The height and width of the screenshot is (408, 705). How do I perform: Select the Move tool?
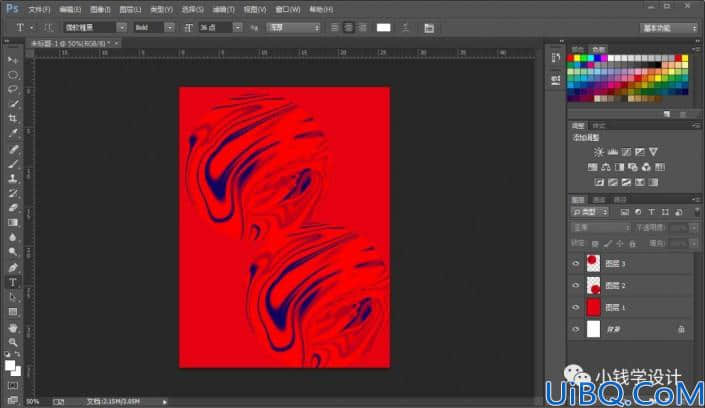pyautogui.click(x=13, y=60)
